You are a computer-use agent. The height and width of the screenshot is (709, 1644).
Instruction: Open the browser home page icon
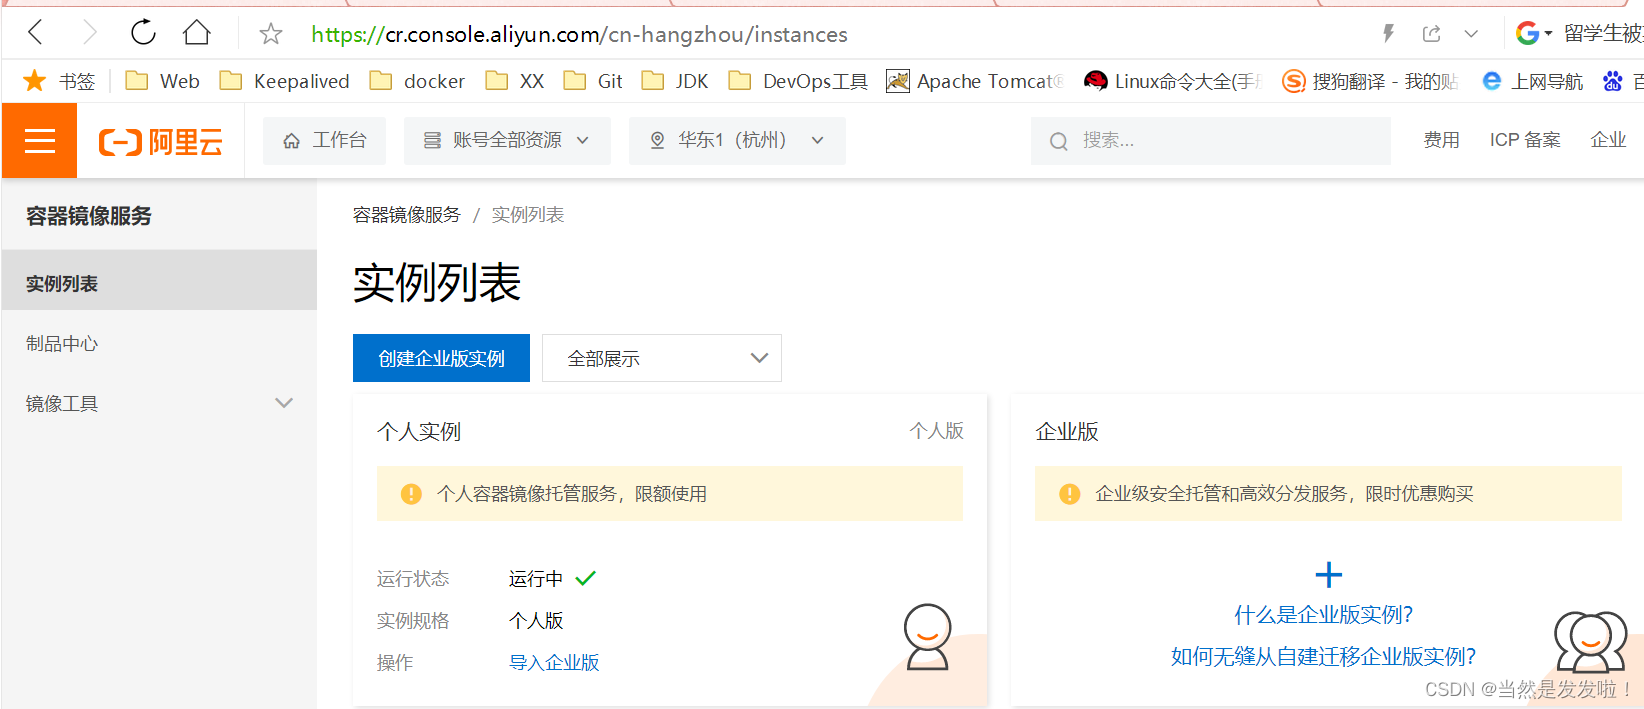pyautogui.click(x=197, y=33)
